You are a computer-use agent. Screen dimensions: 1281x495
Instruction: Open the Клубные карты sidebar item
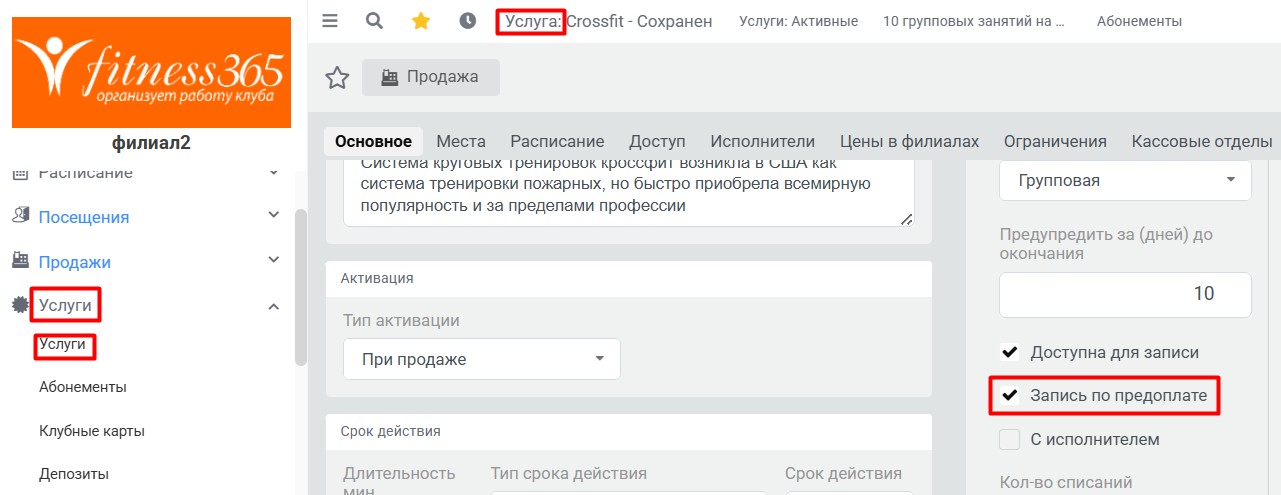coord(92,431)
